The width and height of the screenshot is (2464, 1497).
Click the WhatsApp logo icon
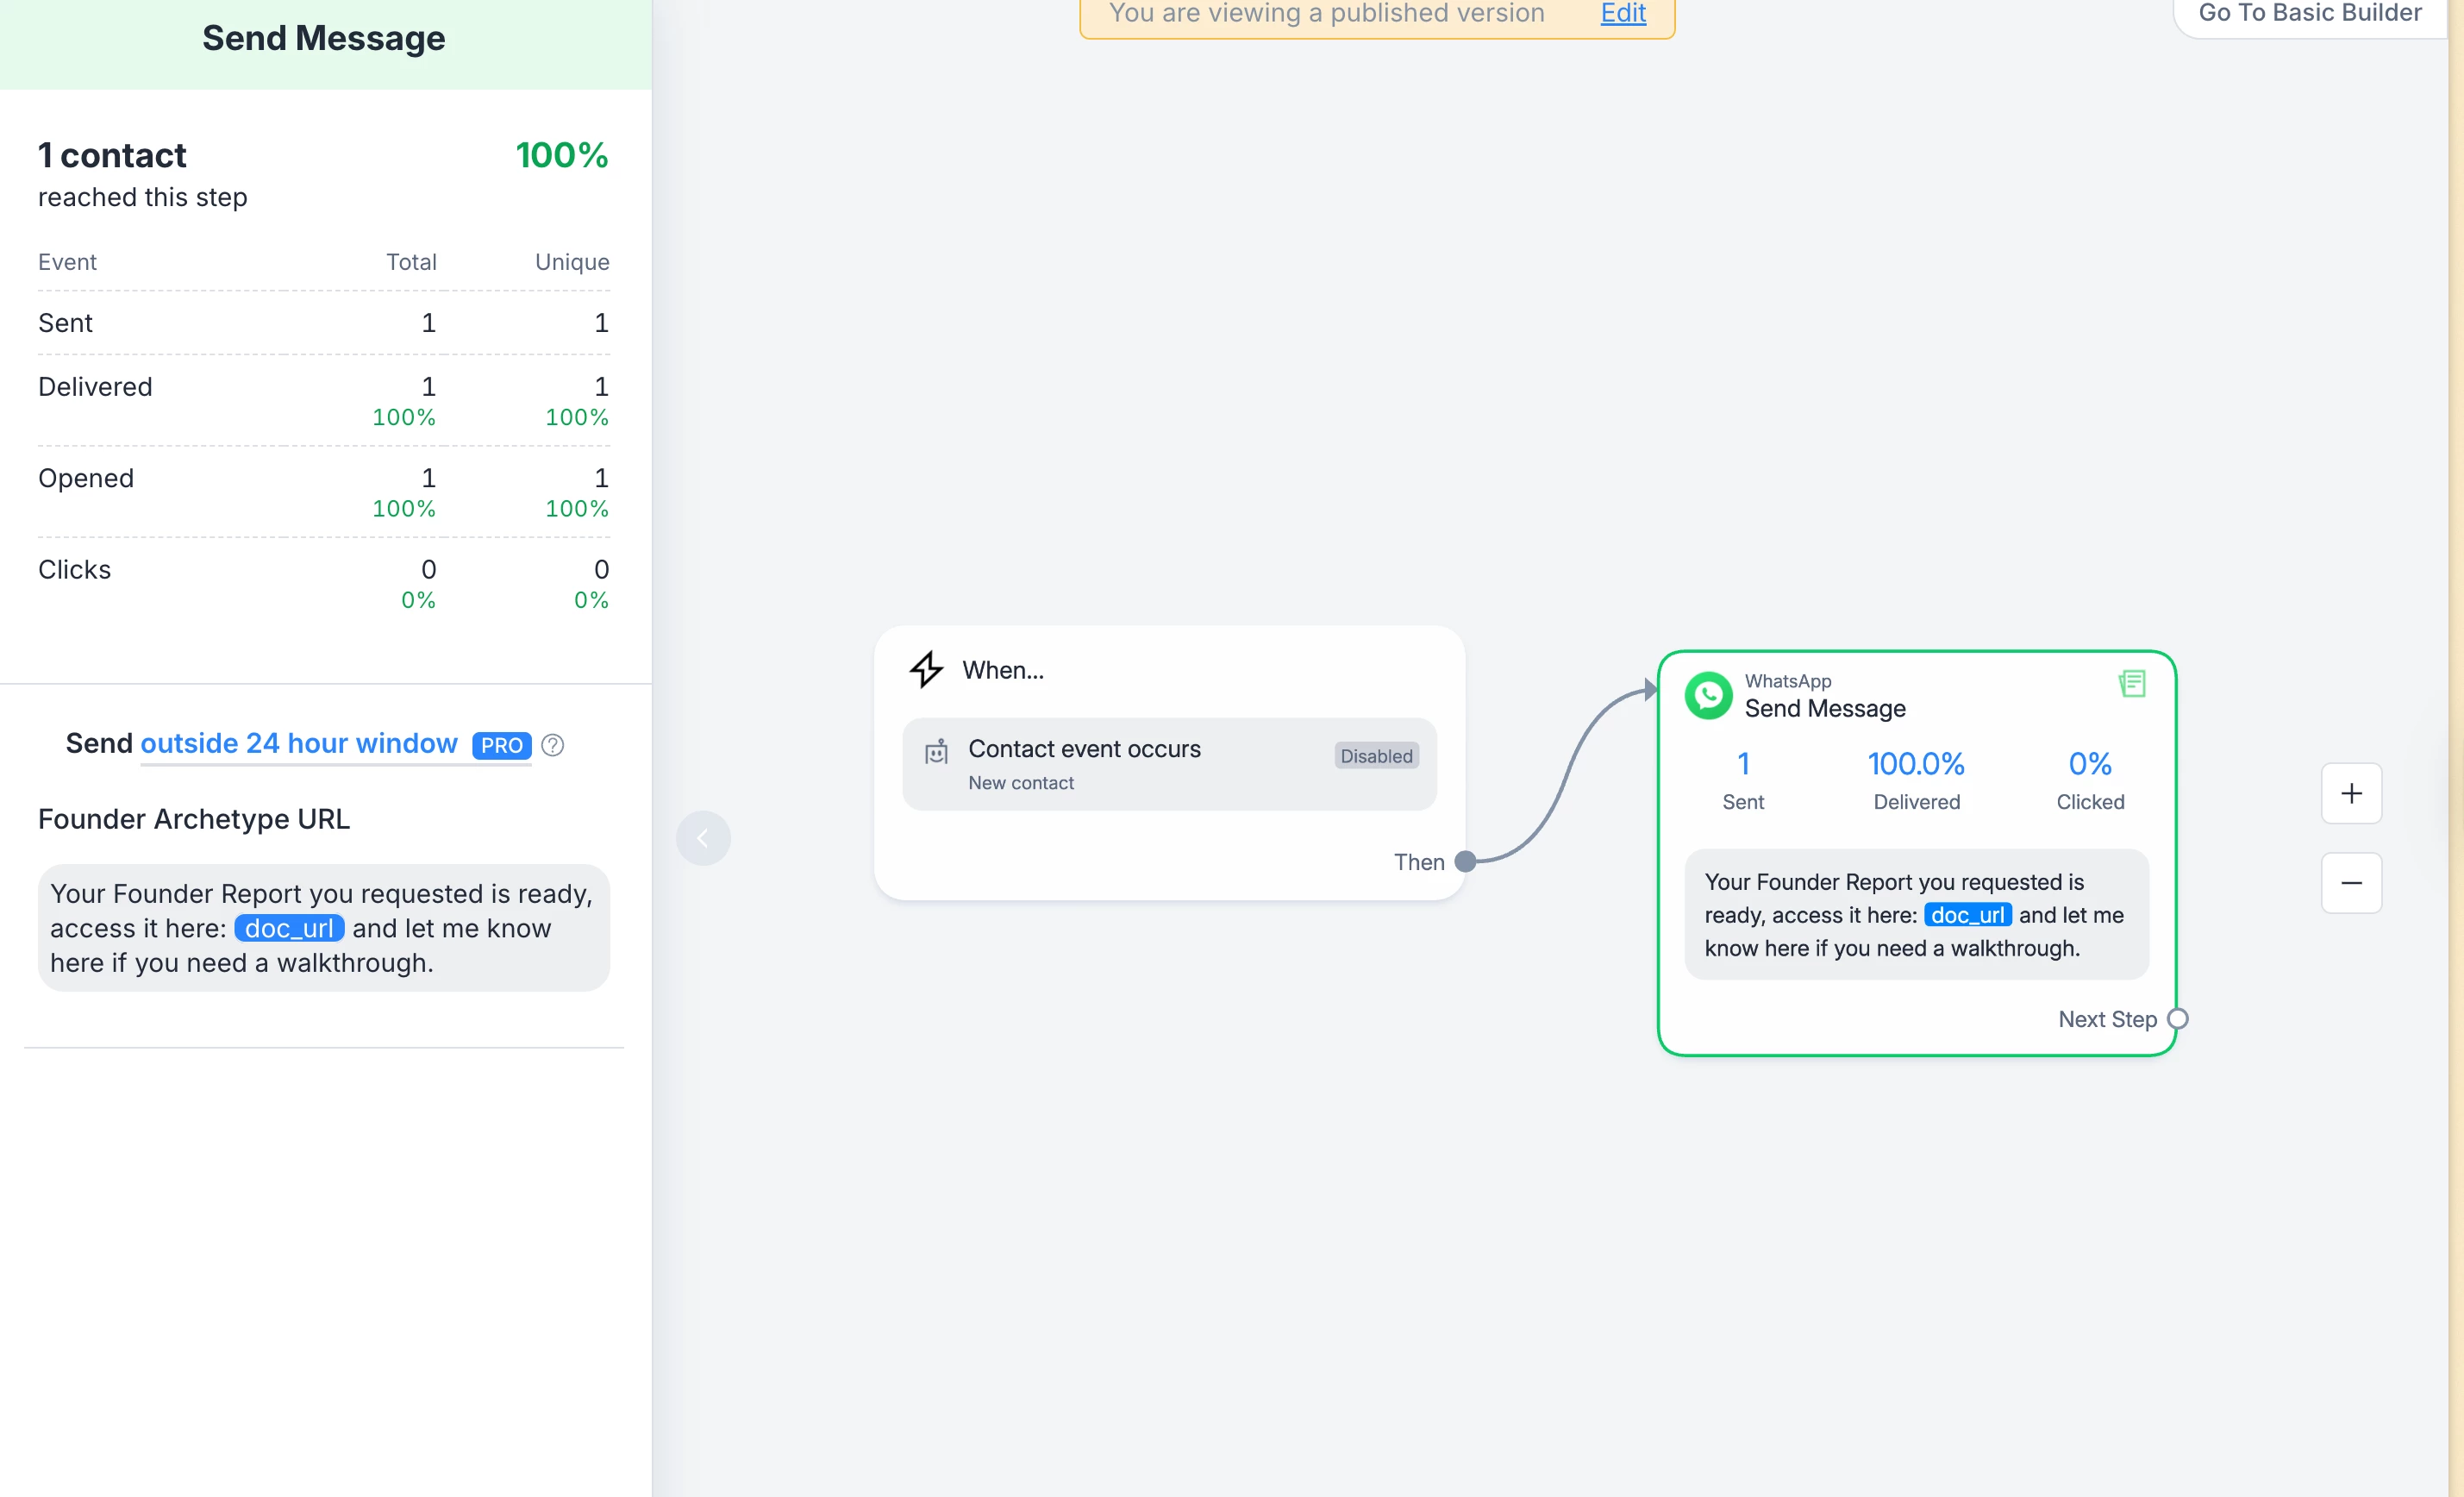1708,695
